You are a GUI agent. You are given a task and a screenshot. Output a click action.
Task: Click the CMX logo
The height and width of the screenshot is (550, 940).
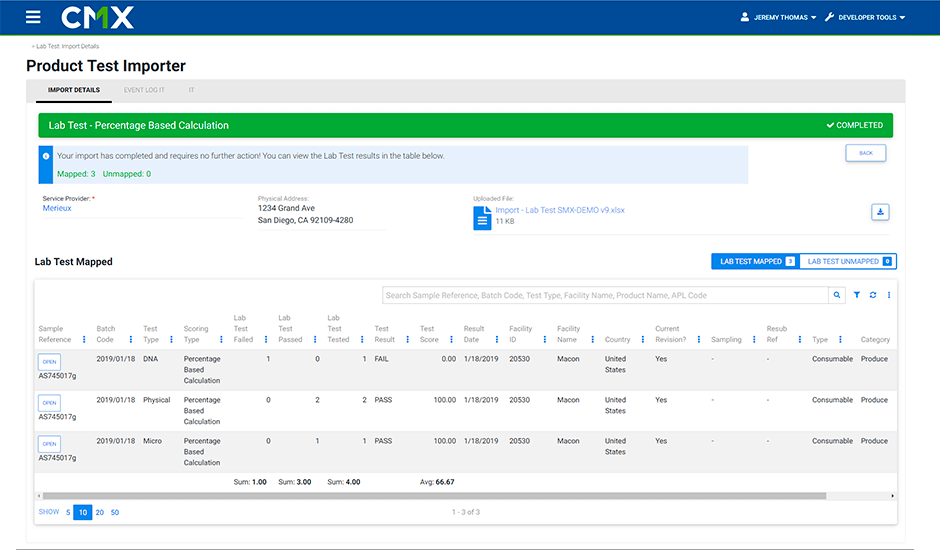[x=97, y=17]
